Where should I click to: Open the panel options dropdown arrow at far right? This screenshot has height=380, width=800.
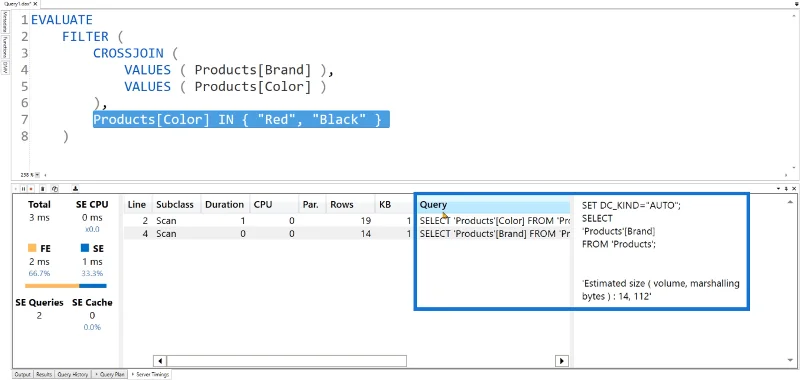[780, 188]
